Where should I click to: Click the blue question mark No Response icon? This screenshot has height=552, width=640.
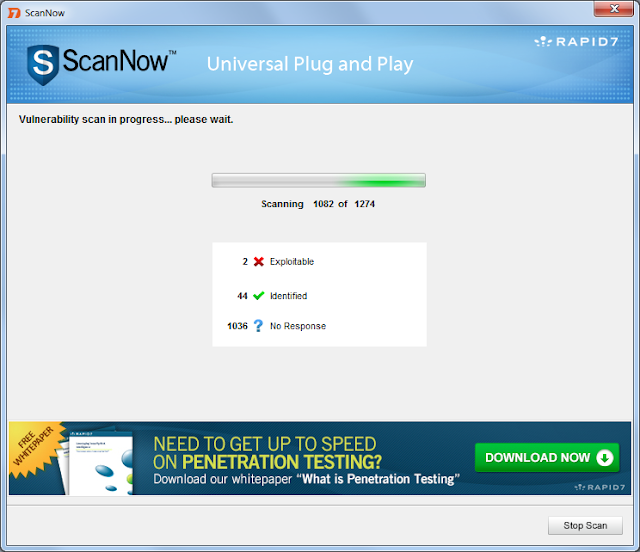click(x=258, y=326)
